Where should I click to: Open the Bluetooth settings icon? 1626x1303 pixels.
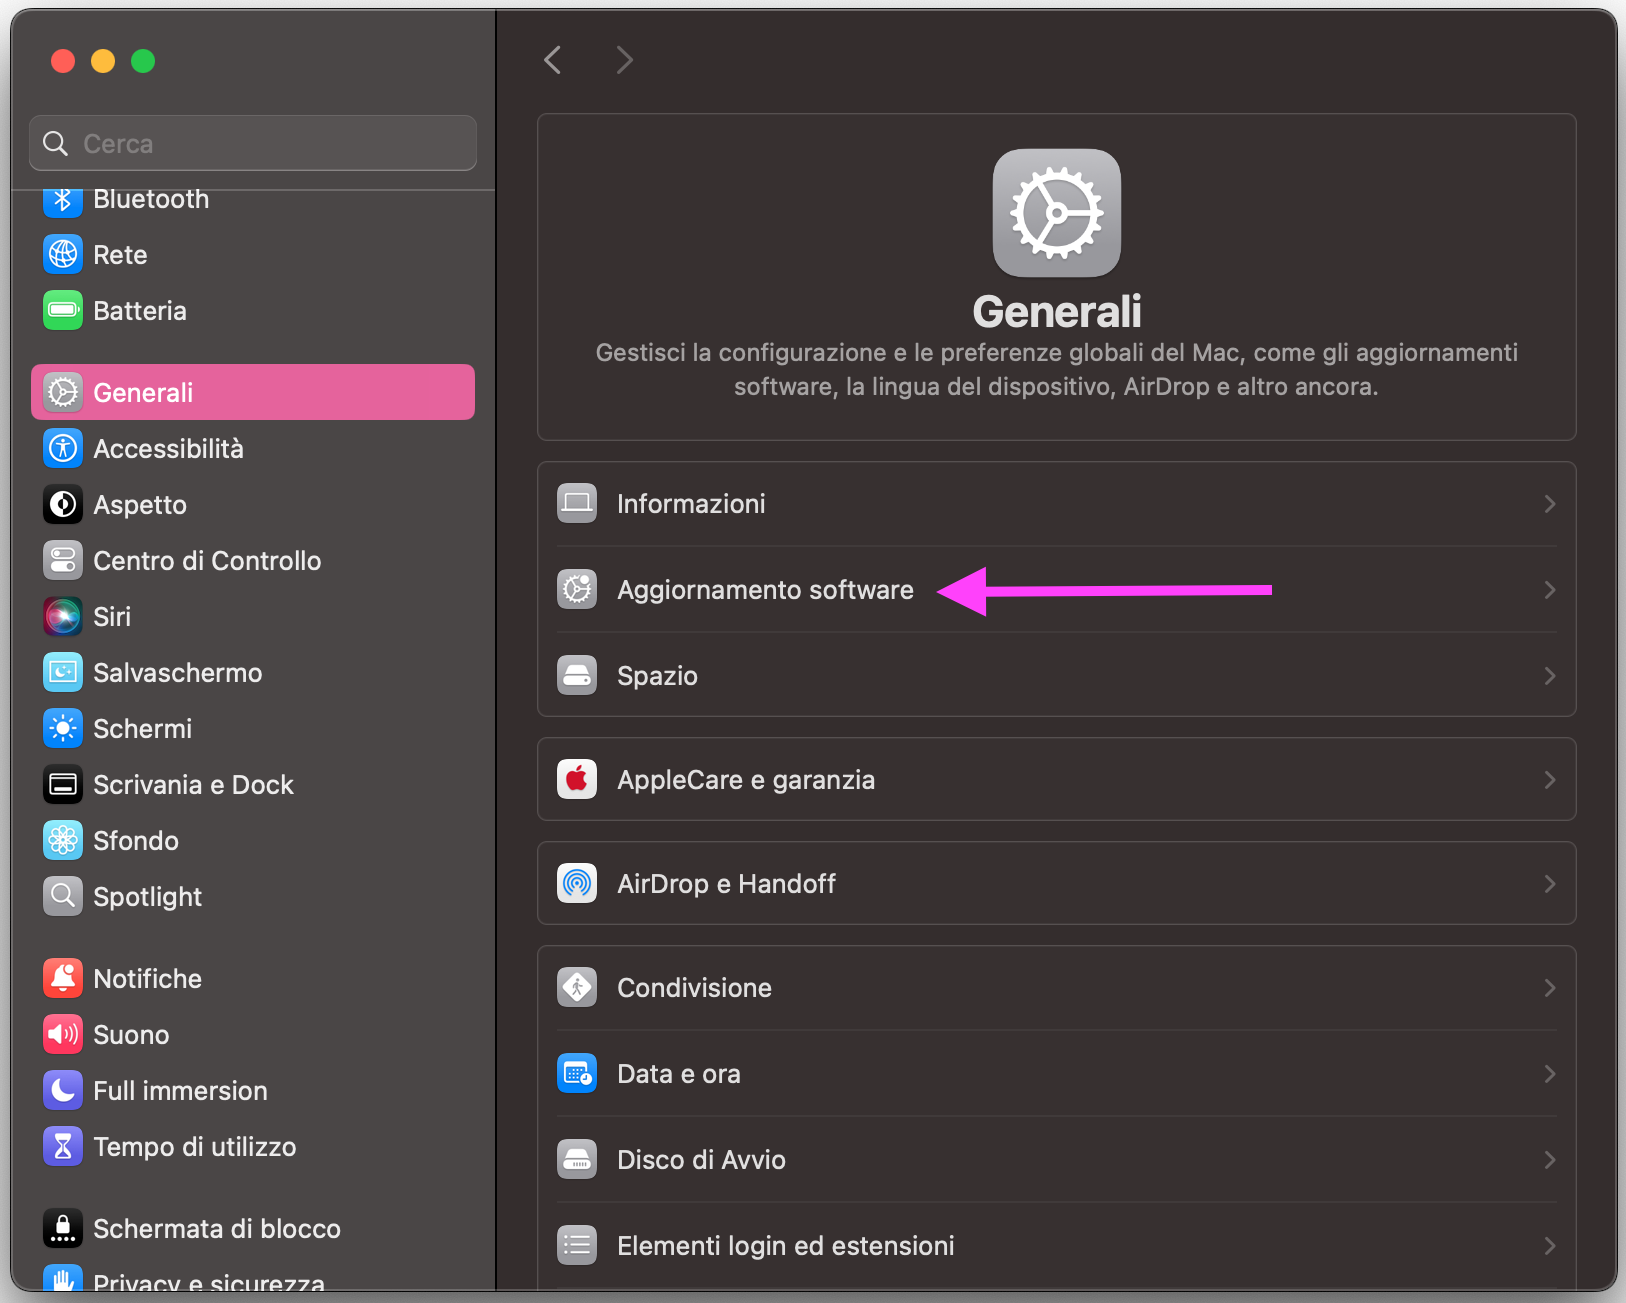point(62,199)
